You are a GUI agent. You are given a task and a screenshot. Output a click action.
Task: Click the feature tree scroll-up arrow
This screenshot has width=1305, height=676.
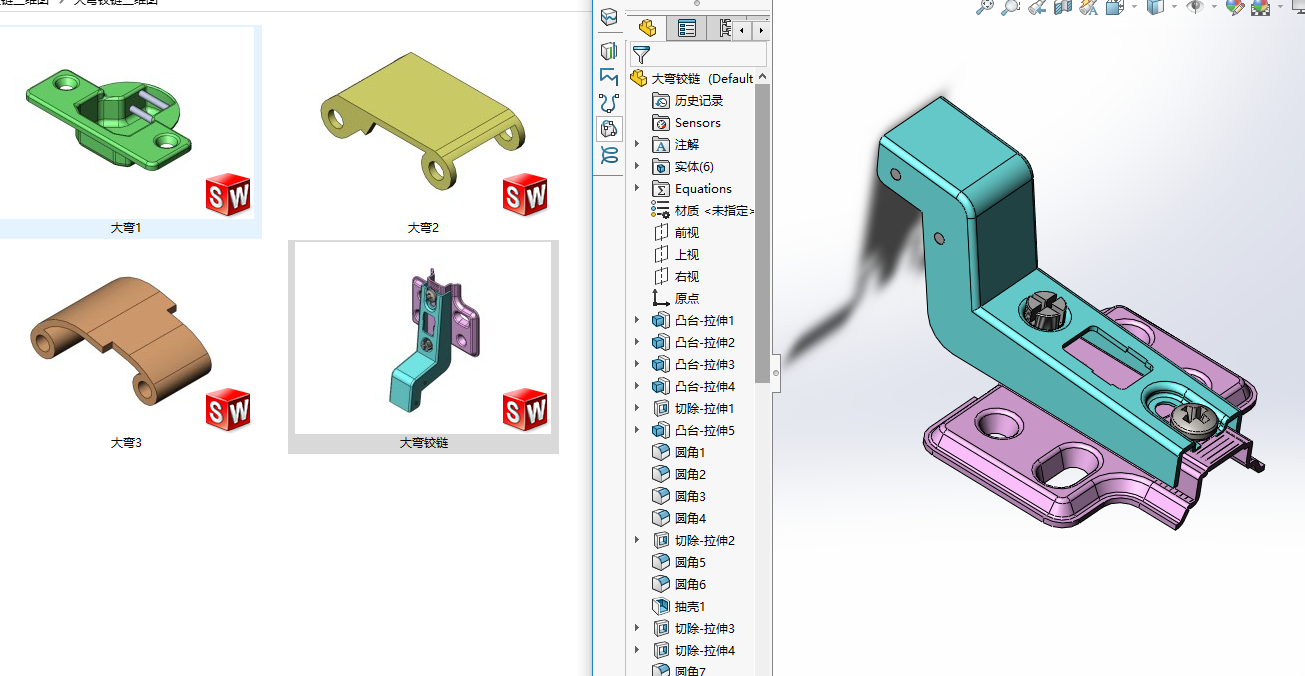click(763, 77)
